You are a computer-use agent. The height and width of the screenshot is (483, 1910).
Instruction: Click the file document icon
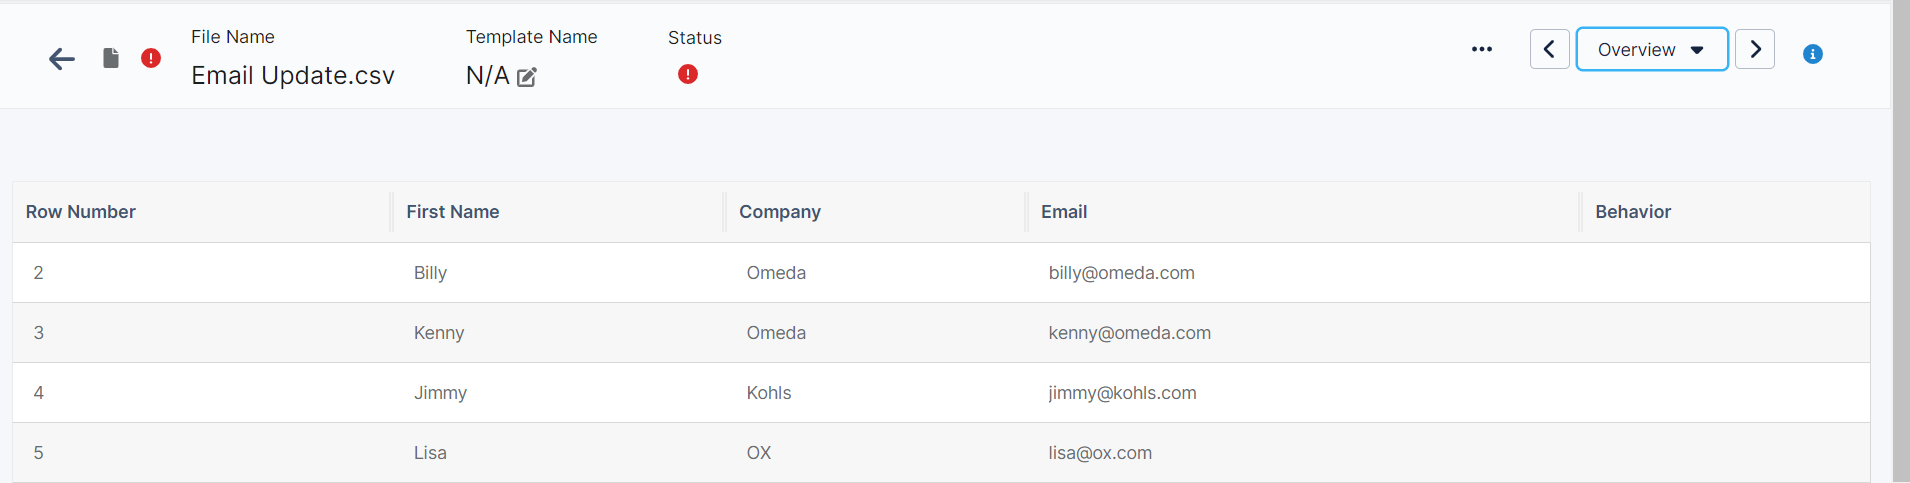click(111, 58)
